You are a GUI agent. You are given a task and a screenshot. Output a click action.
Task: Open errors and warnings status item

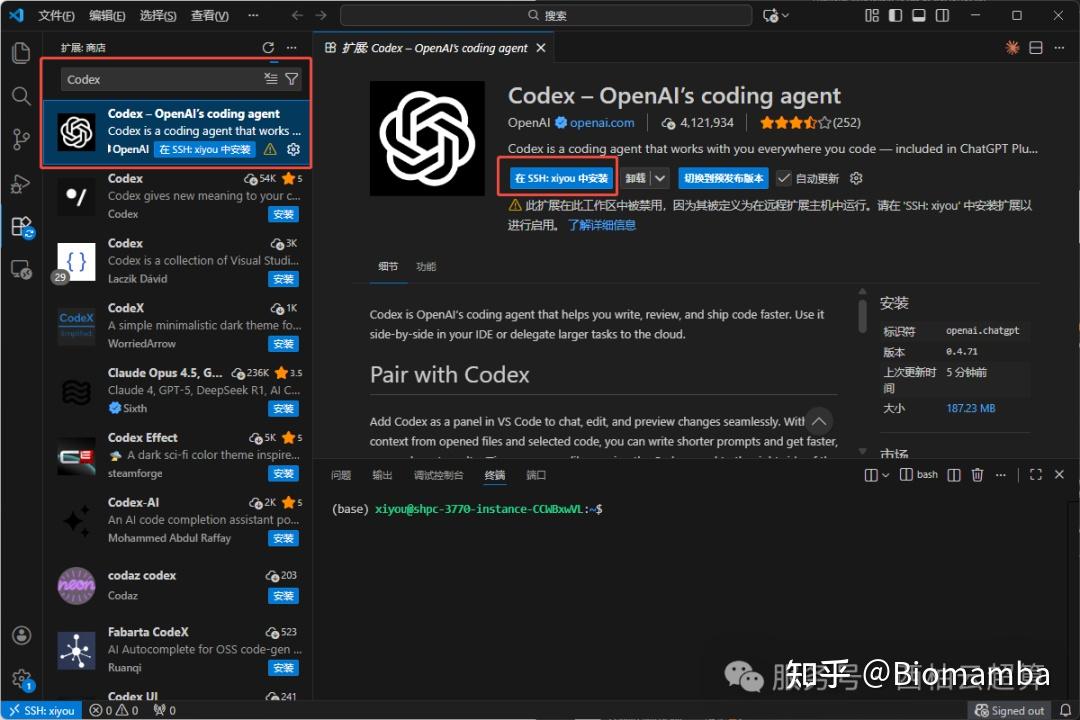point(114,710)
